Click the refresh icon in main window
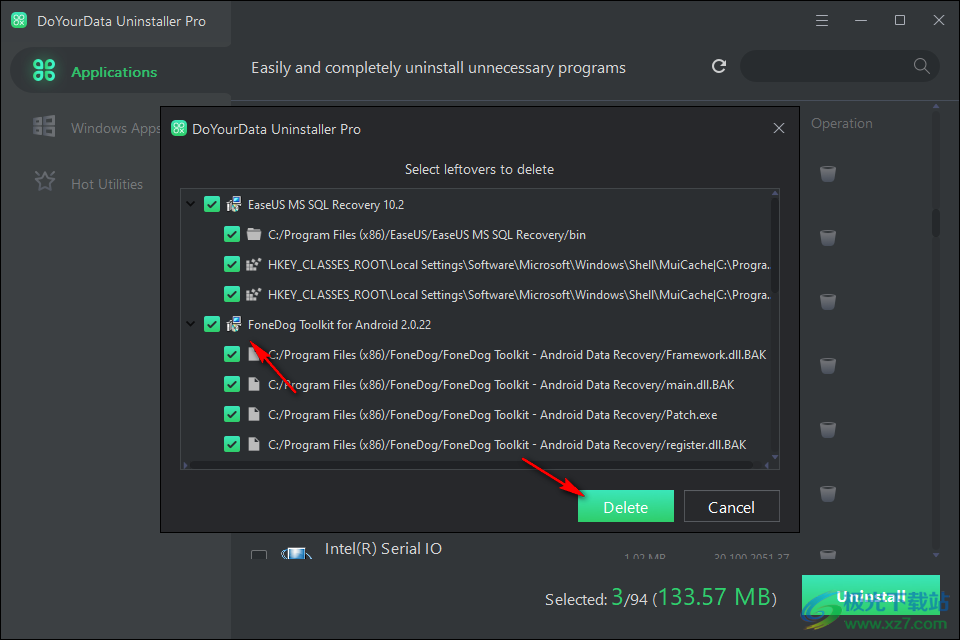Viewport: 960px width, 640px height. coord(719,66)
